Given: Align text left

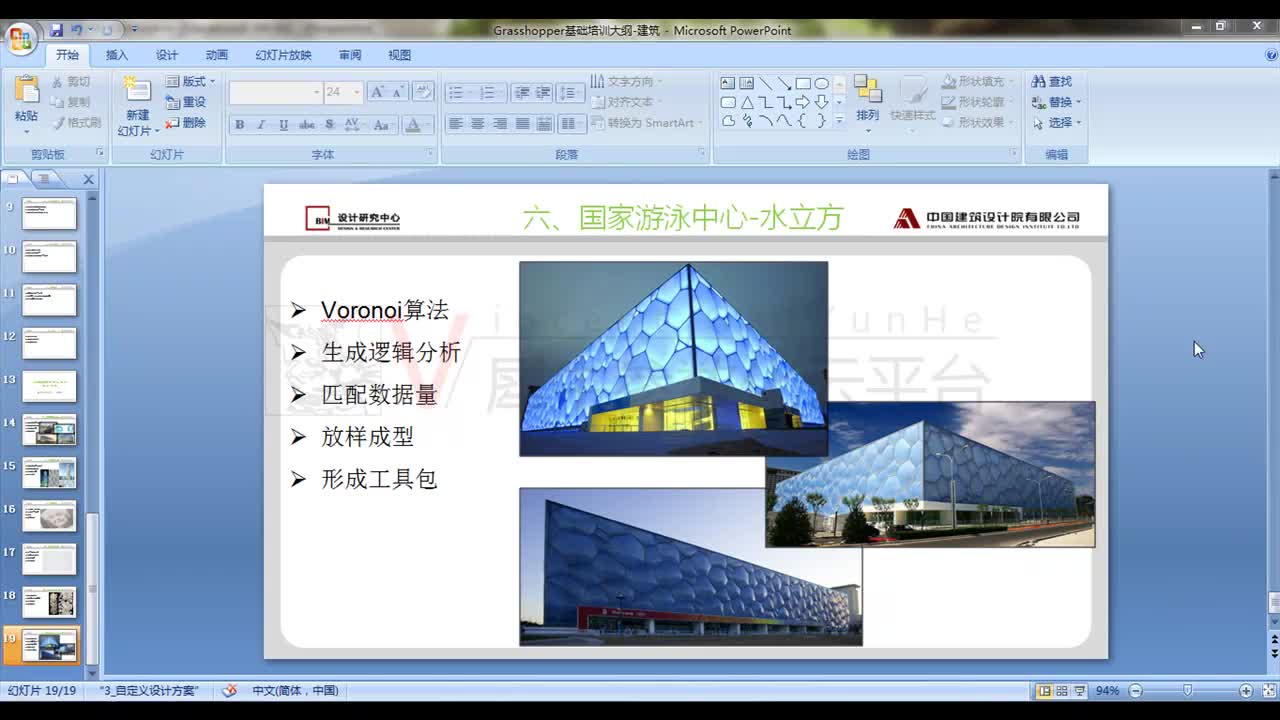Looking at the screenshot, I should tap(456, 124).
